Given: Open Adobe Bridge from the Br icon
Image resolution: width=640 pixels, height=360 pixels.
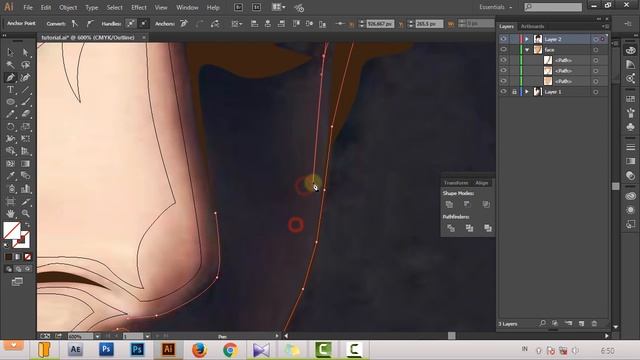Looking at the screenshot, I should pyautogui.click(x=238, y=7).
